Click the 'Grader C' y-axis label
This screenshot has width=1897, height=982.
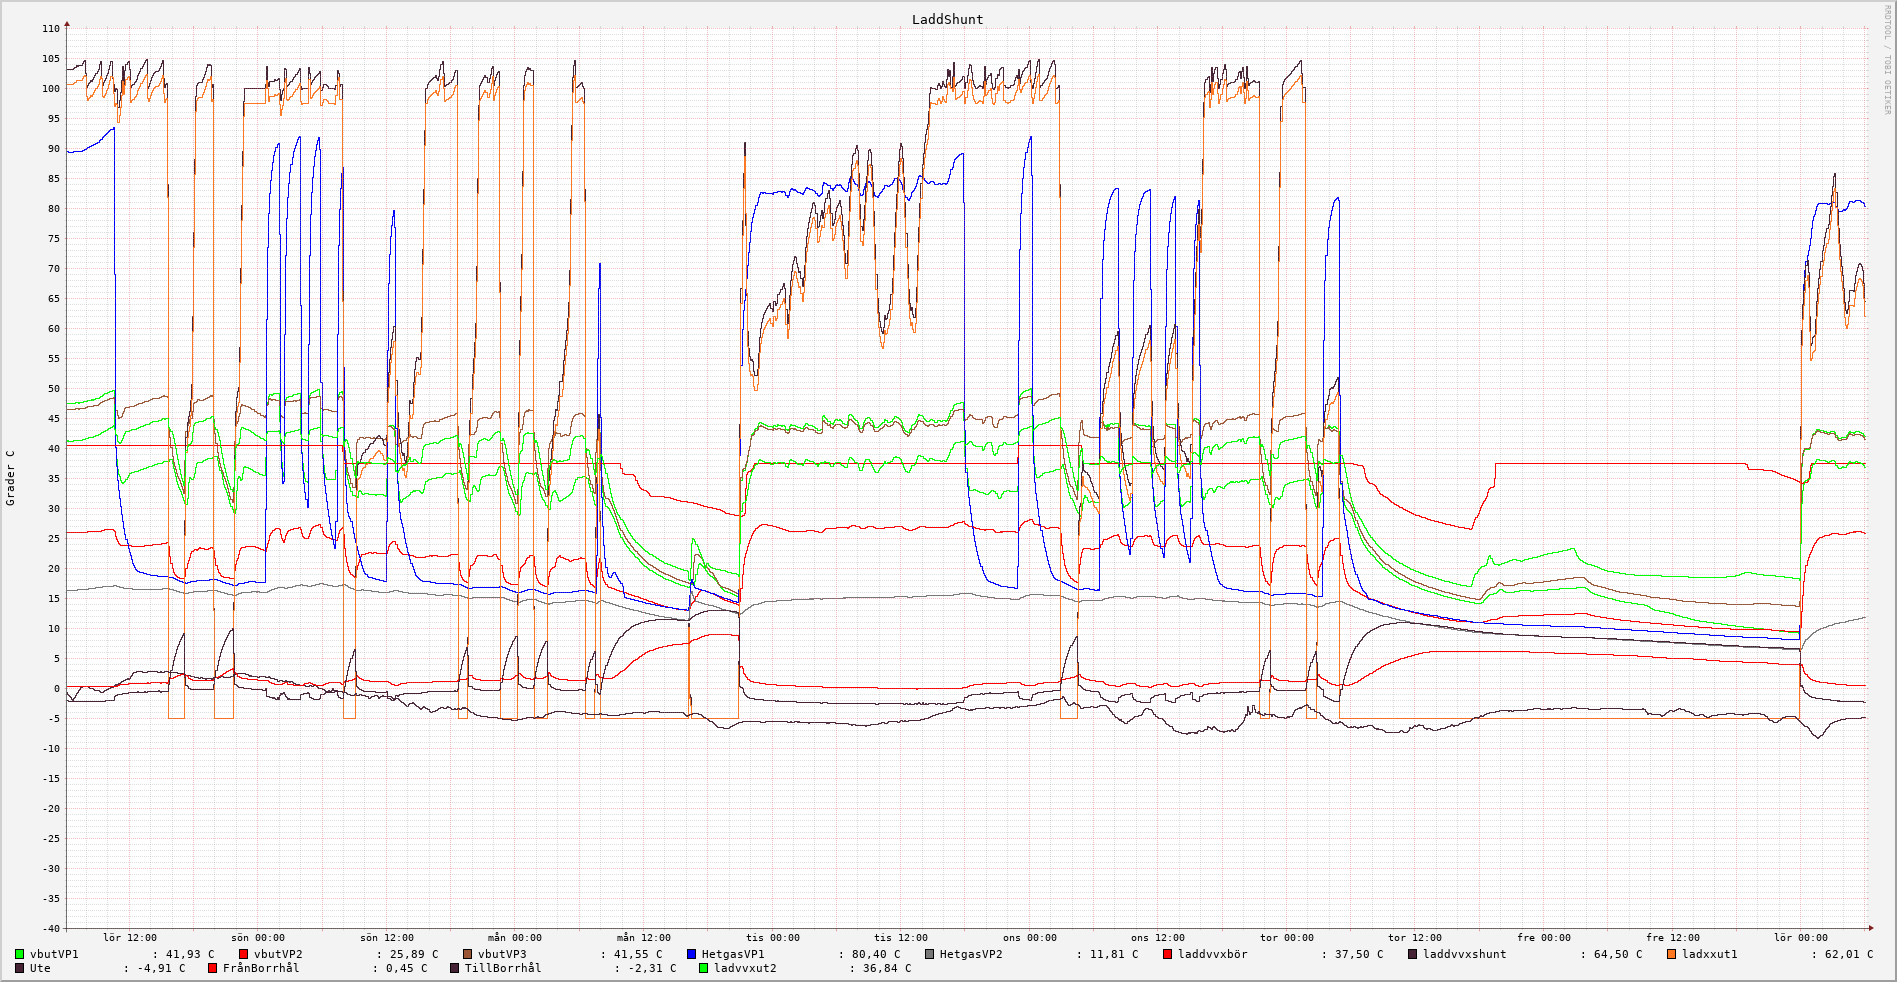(11, 478)
